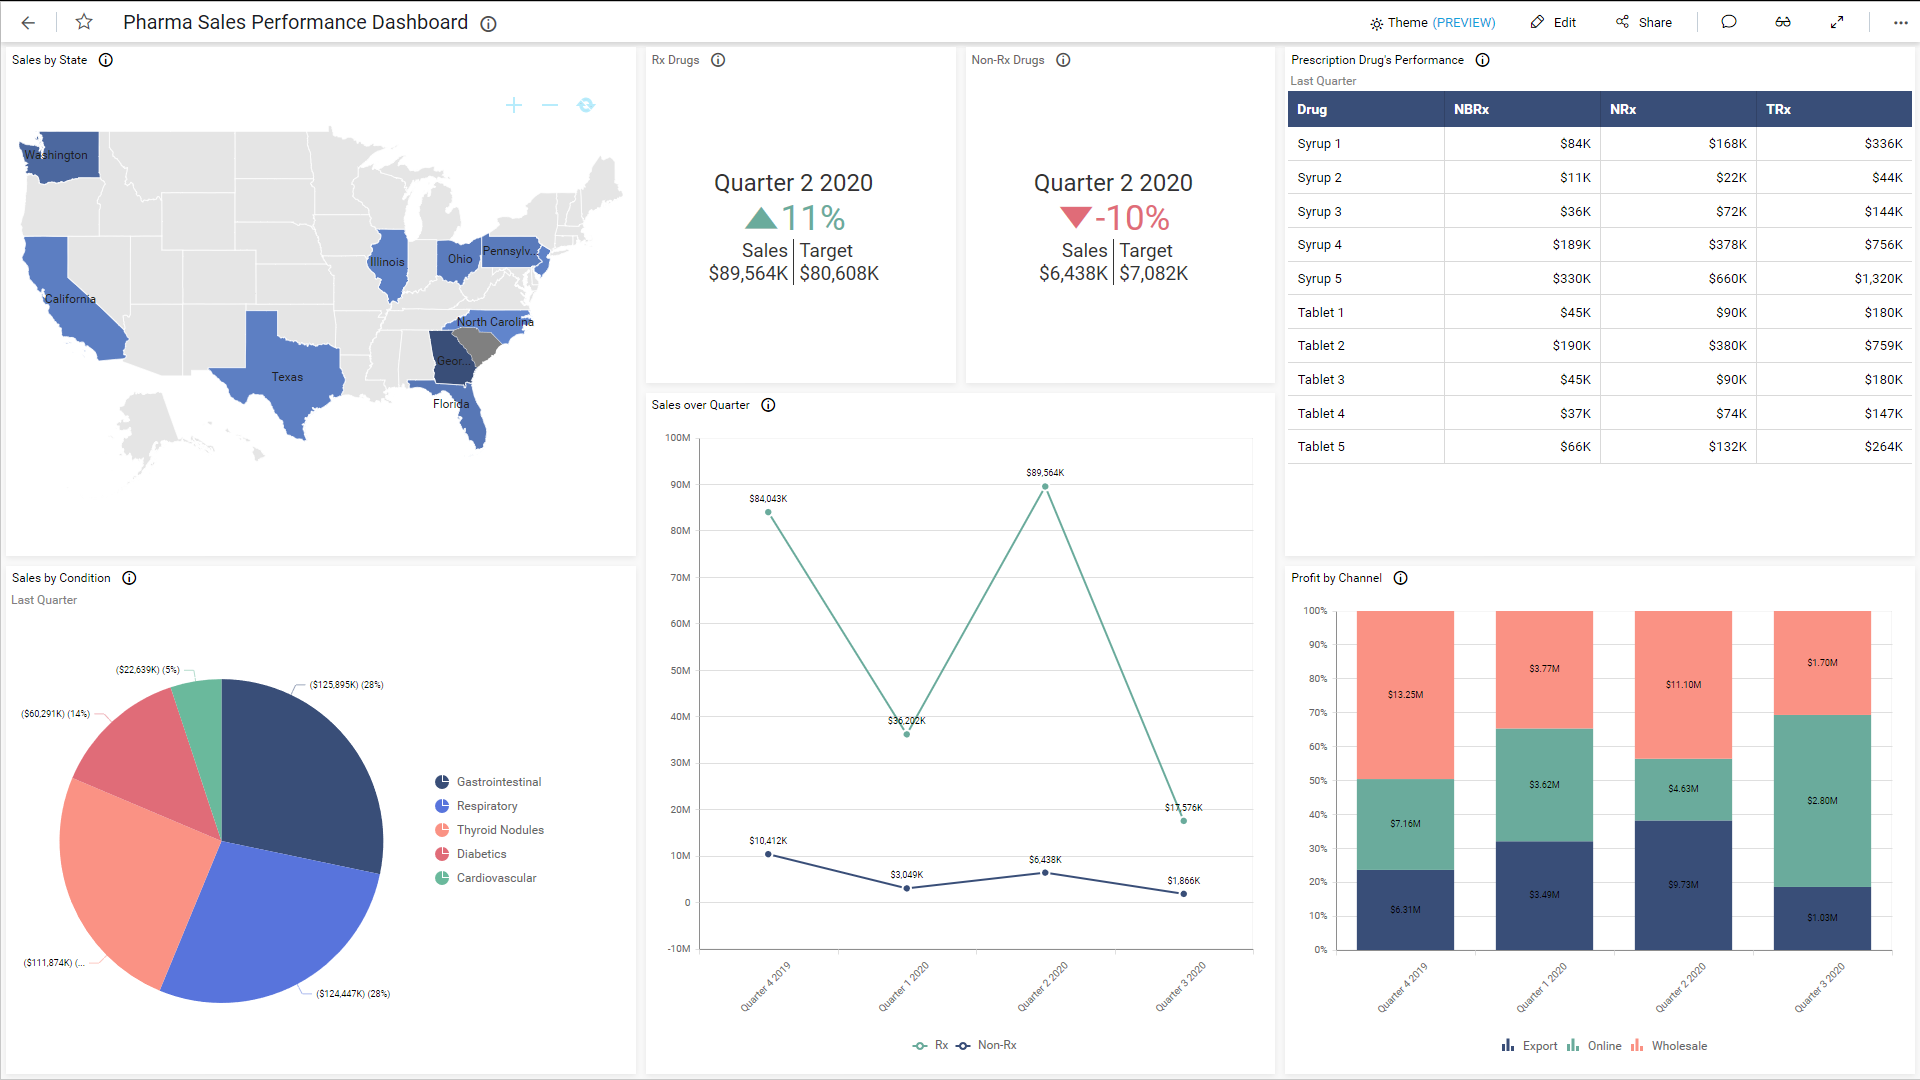This screenshot has width=1920, height=1080.
Task: Open the comments panel
Action: (1730, 22)
